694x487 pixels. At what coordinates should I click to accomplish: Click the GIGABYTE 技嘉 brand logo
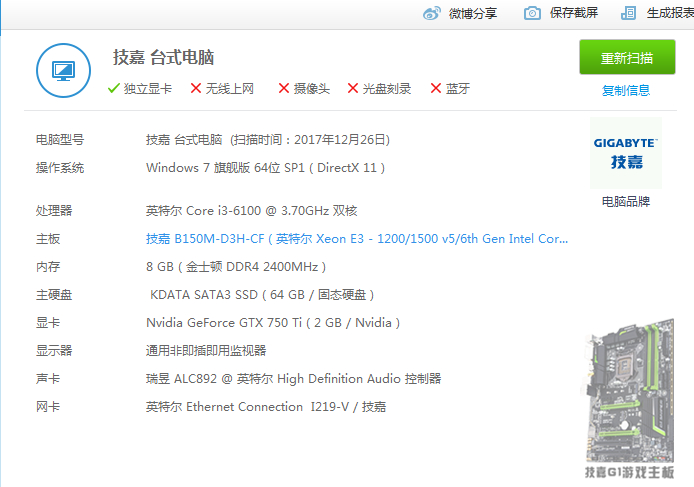(x=626, y=153)
